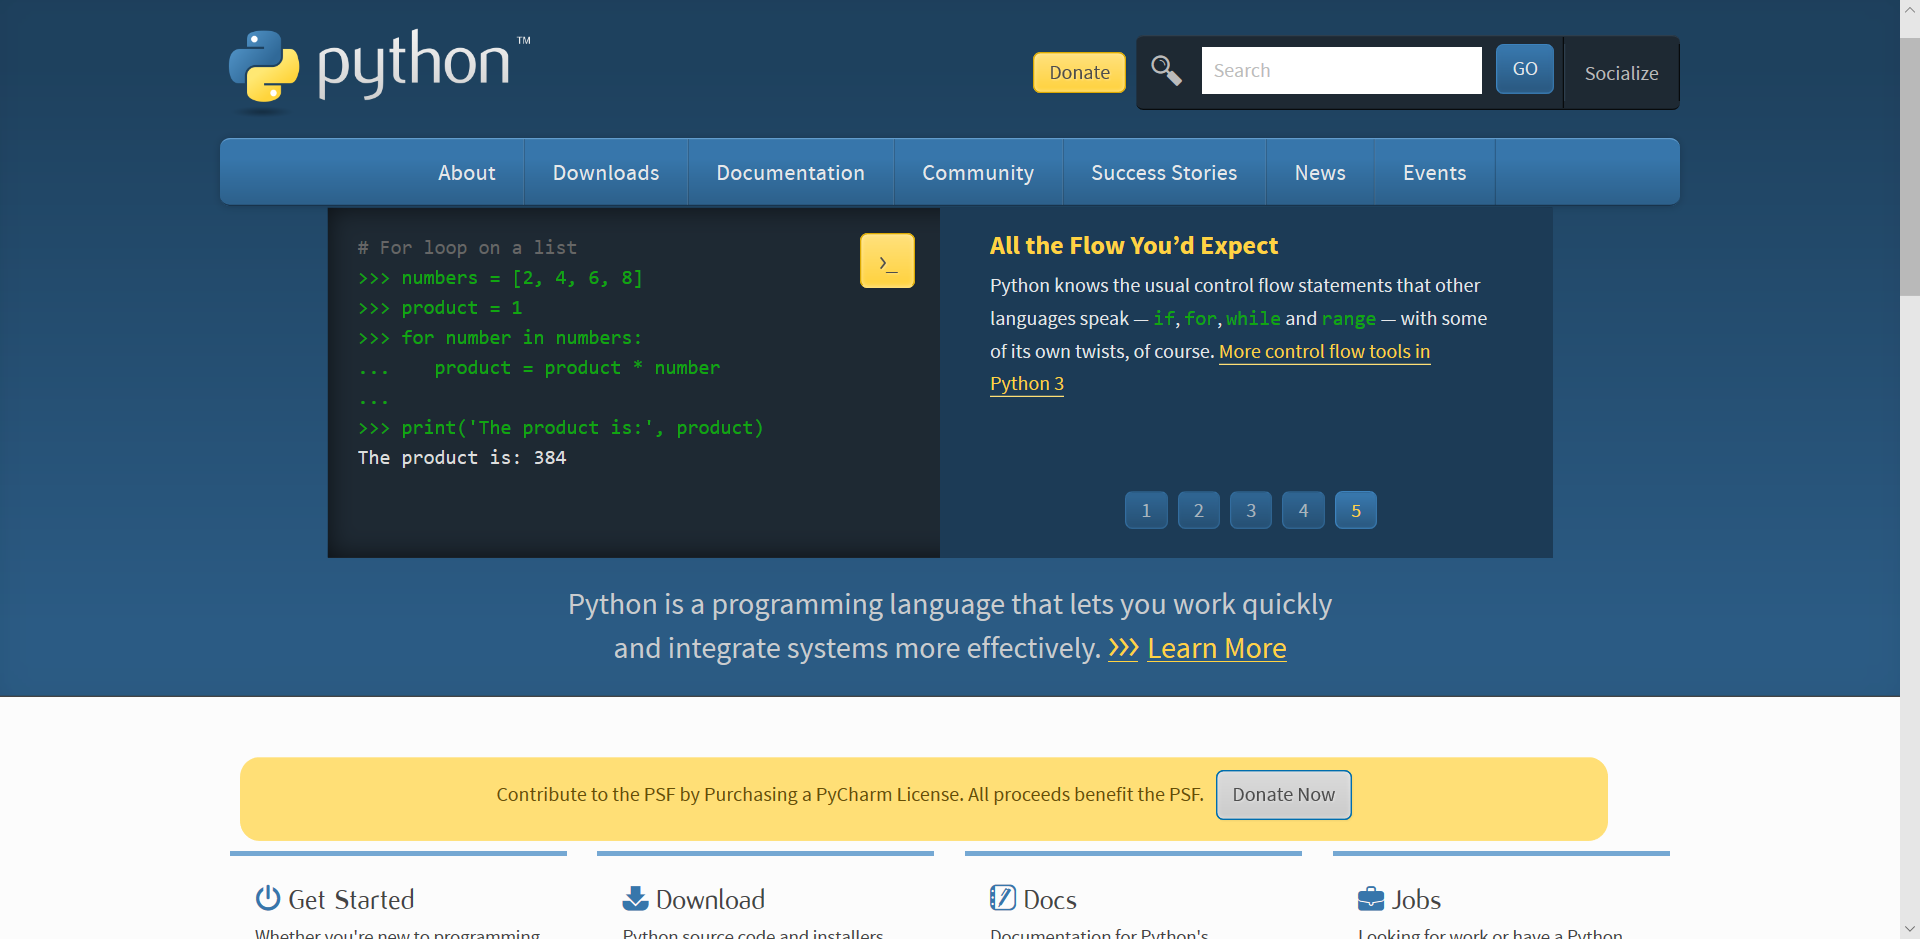The height and width of the screenshot is (939, 1920).
Task: Switch to slide 3 of carousel
Action: point(1251,510)
